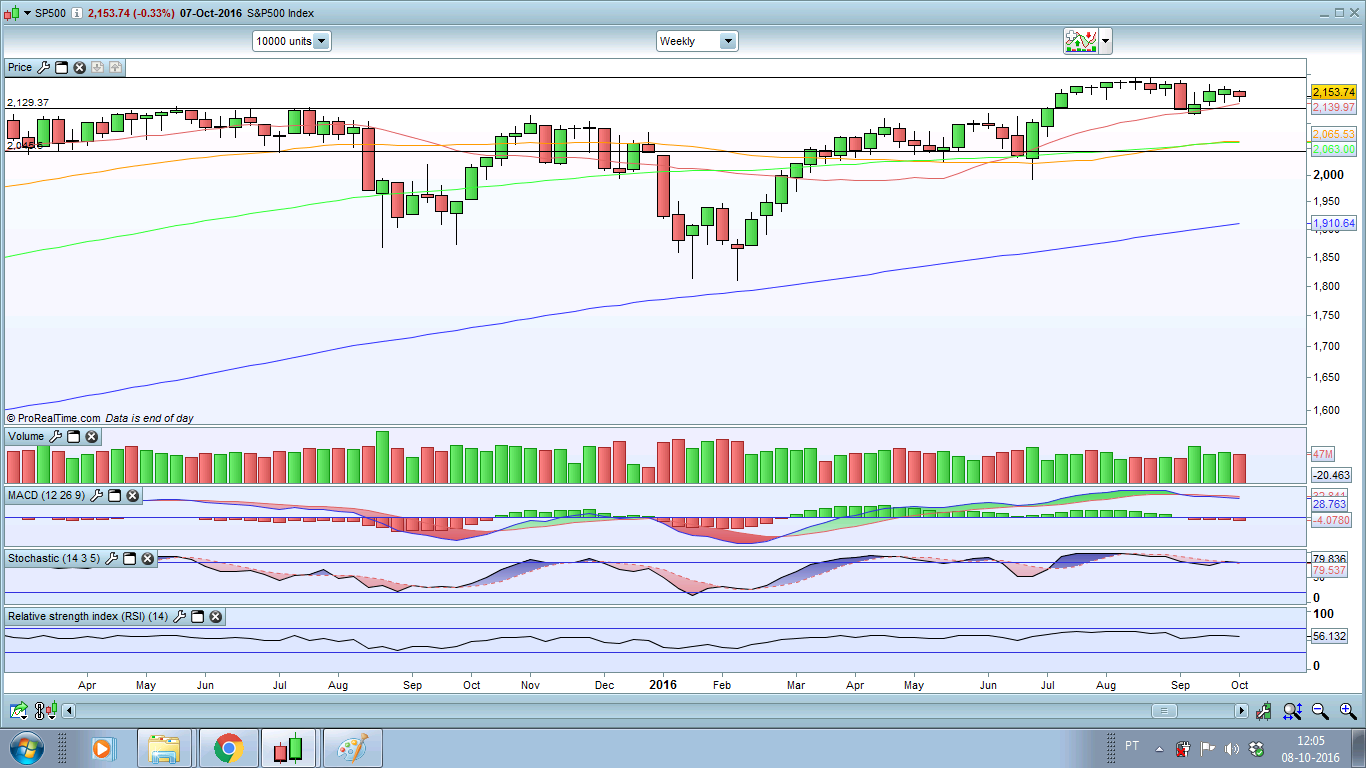Click the 2,129.37 horizontal line label
The height and width of the screenshot is (768, 1366).
(28, 103)
